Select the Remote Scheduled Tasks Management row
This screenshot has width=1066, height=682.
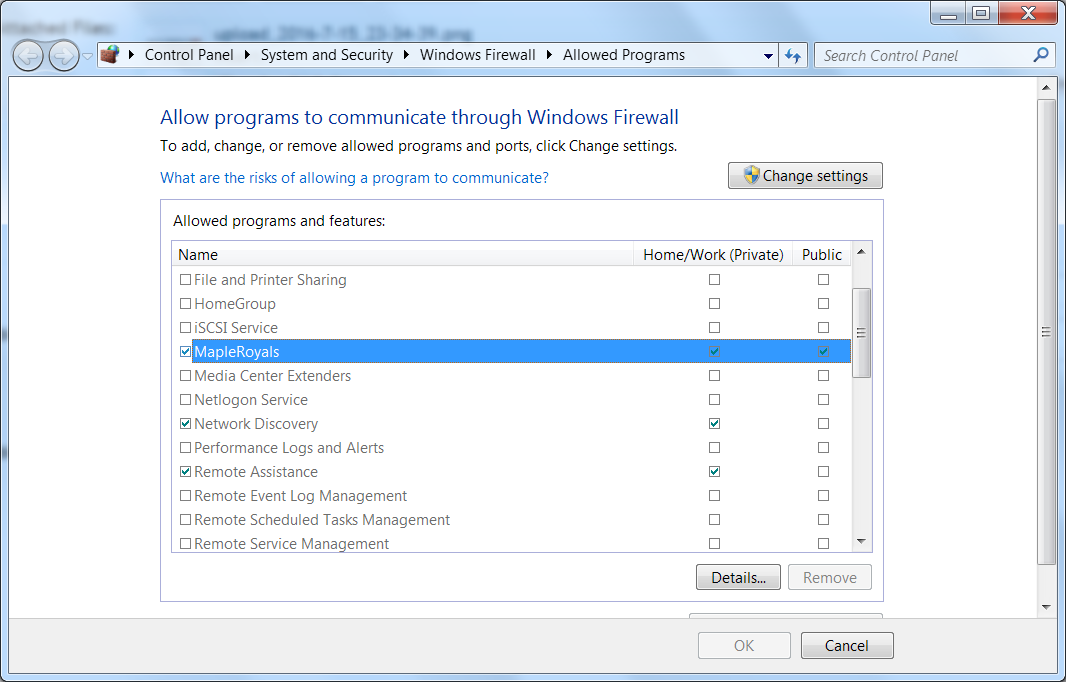click(x=511, y=519)
